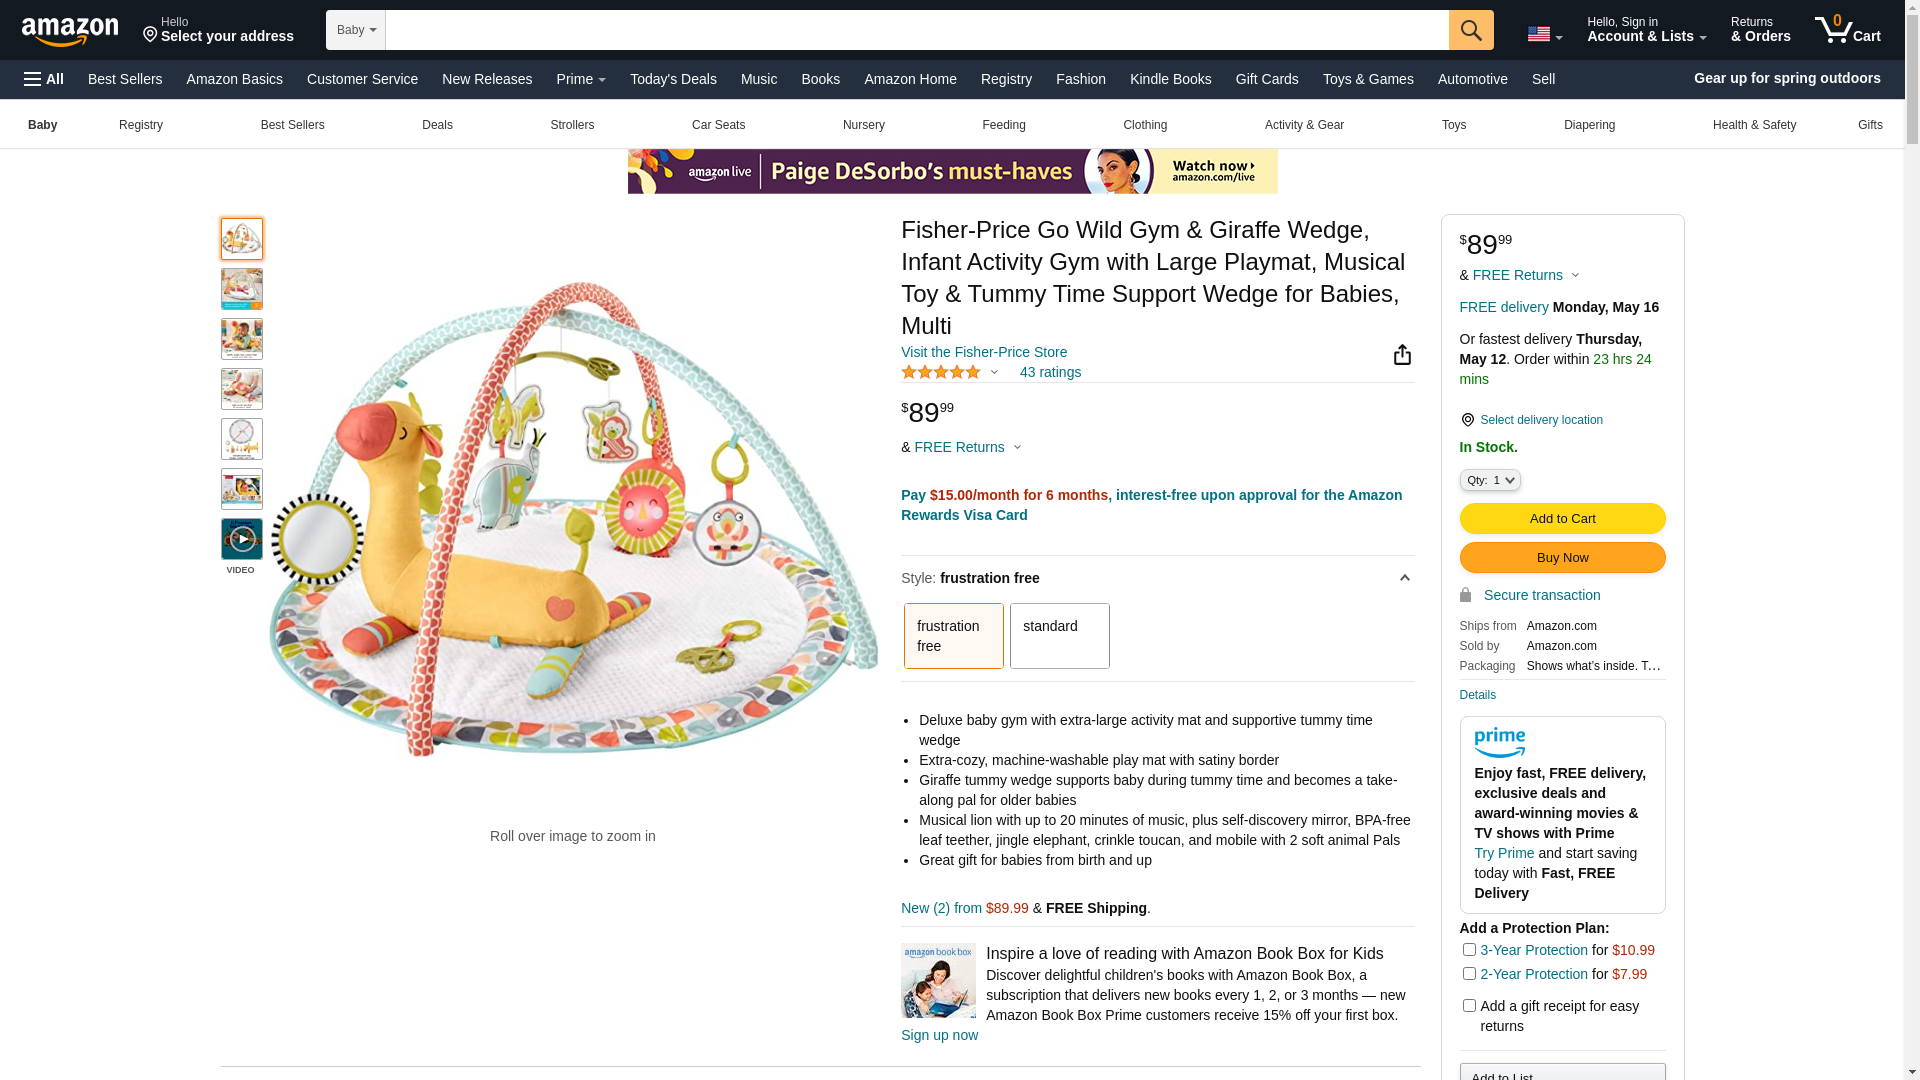Image resolution: width=1920 pixels, height=1080 pixels.
Task: Visit the Fisher-Price Store link
Action: (x=984, y=352)
